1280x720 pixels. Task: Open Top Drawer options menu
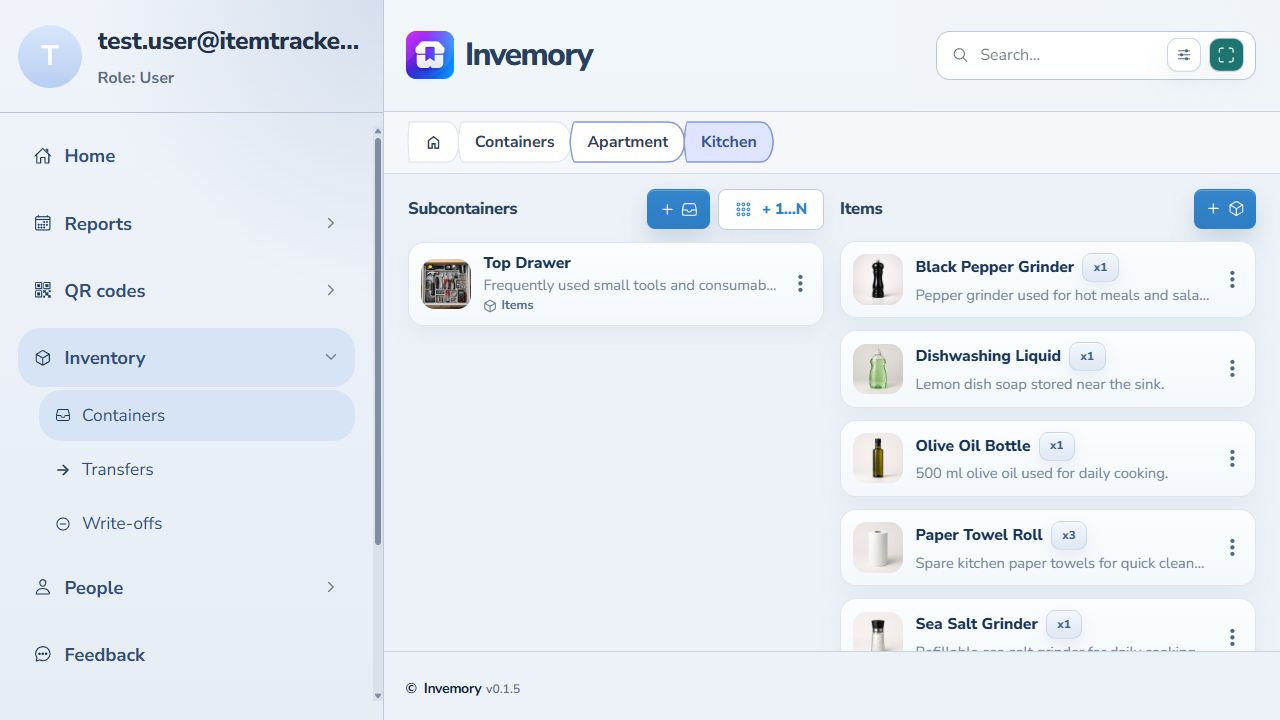[800, 284]
